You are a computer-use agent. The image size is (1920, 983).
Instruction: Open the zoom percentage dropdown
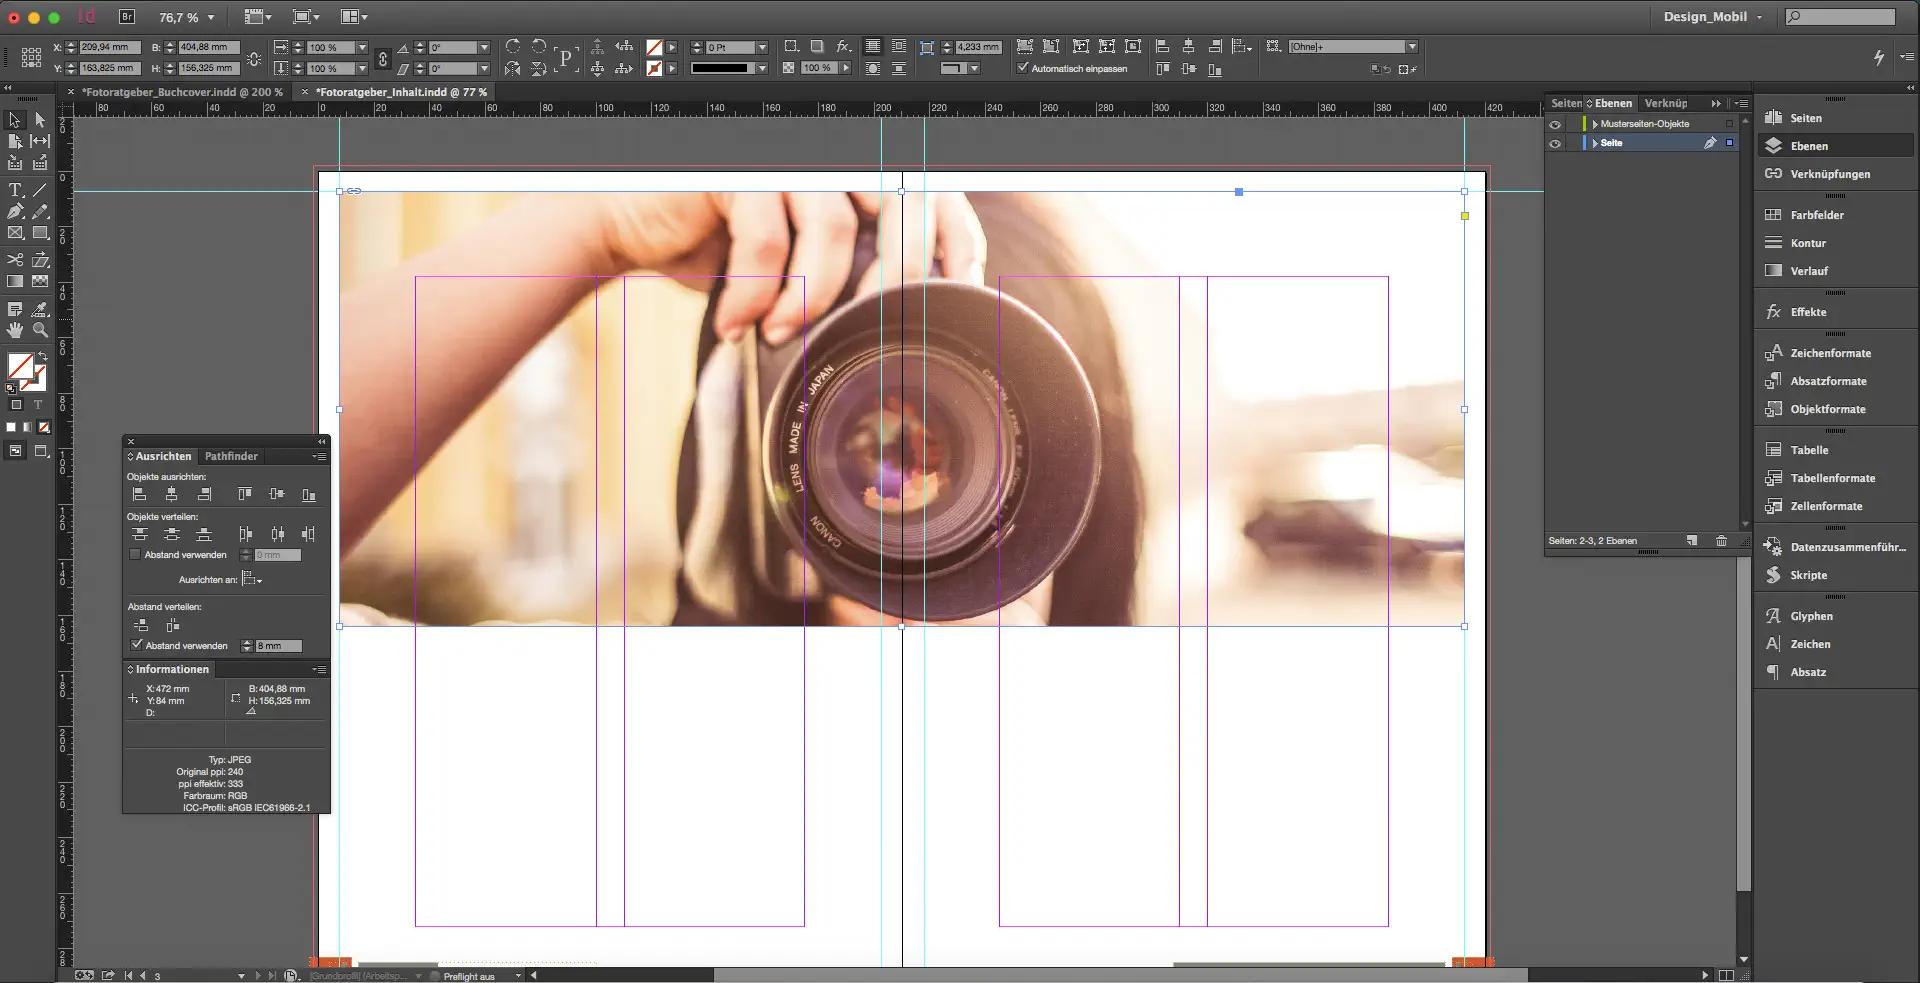click(208, 17)
